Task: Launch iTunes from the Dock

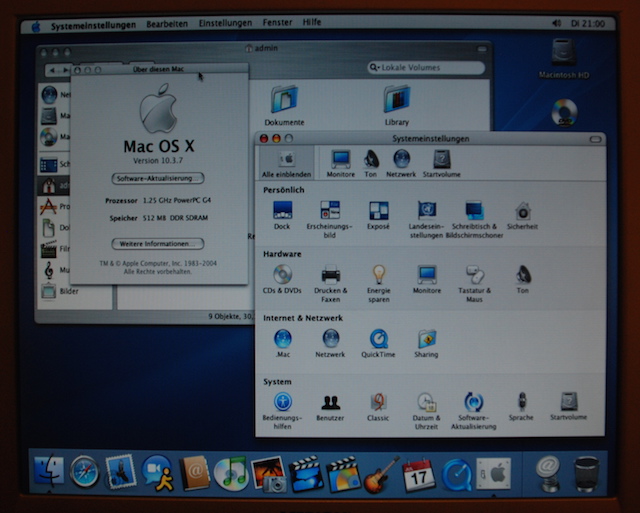Action: pos(231,473)
